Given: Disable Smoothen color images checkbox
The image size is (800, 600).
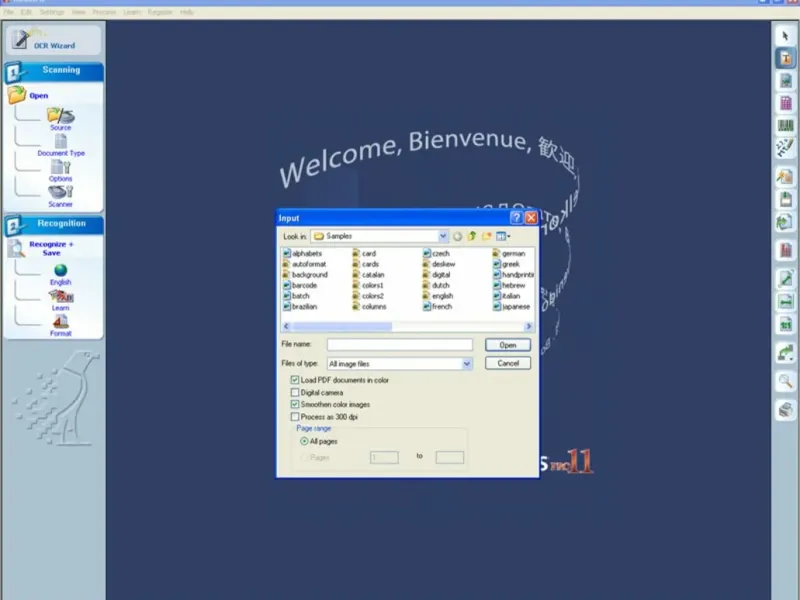Looking at the screenshot, I should (295, 404).
